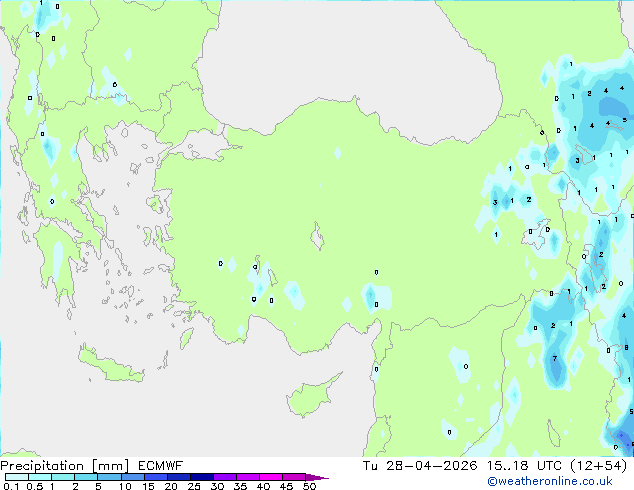This screenshot has height=490, width=634.
Task: Click the 35–40 mm legend swatch
Action: click(x=247, y=477)
